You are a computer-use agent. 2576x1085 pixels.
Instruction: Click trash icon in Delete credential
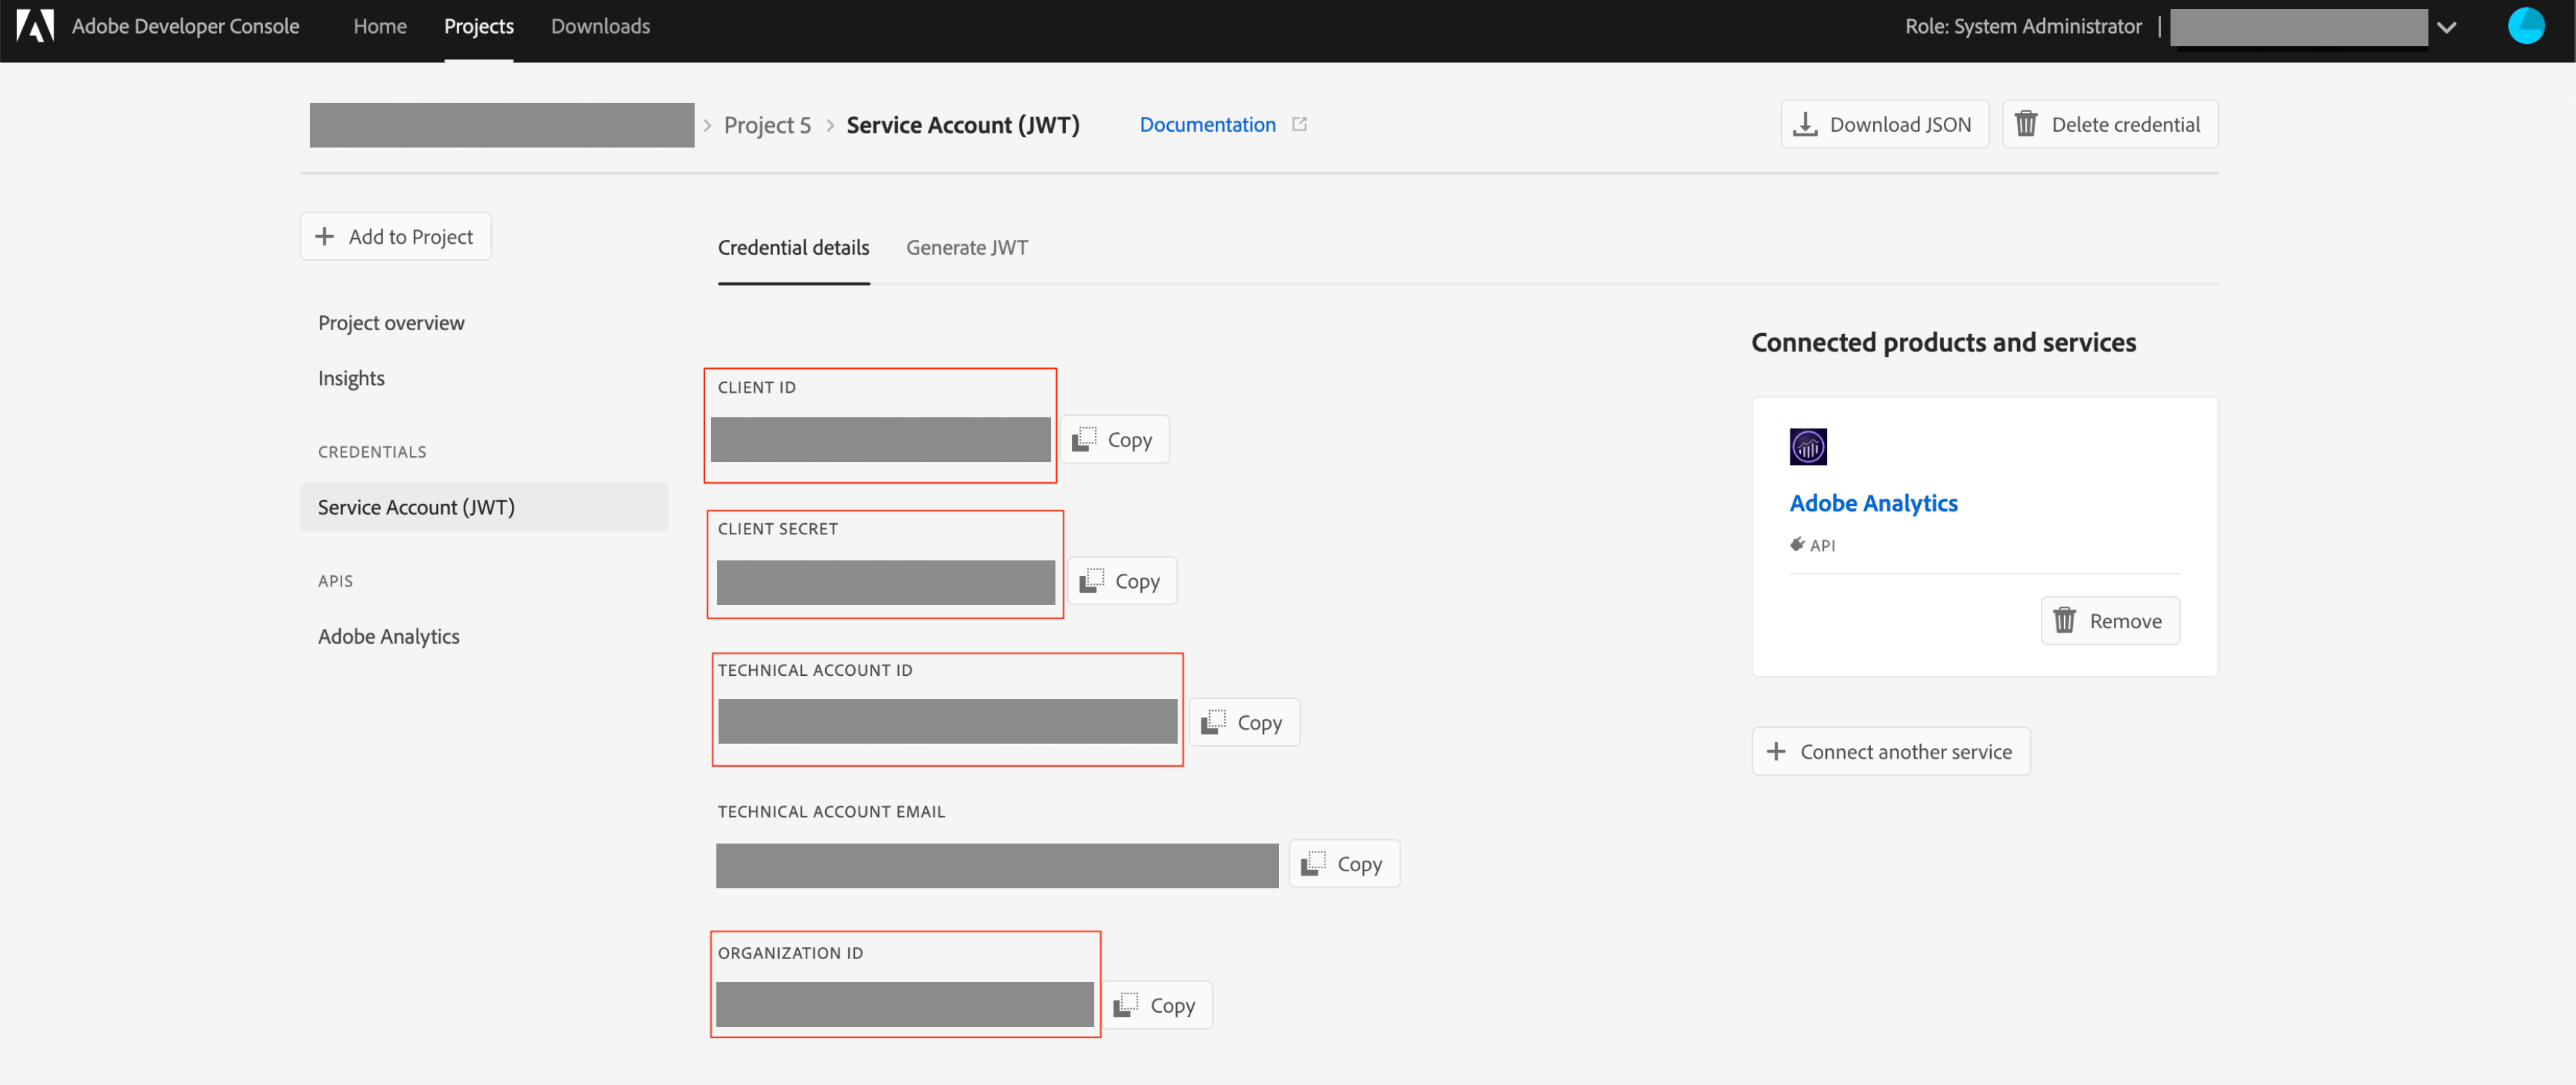click(x=2026, y=124)
